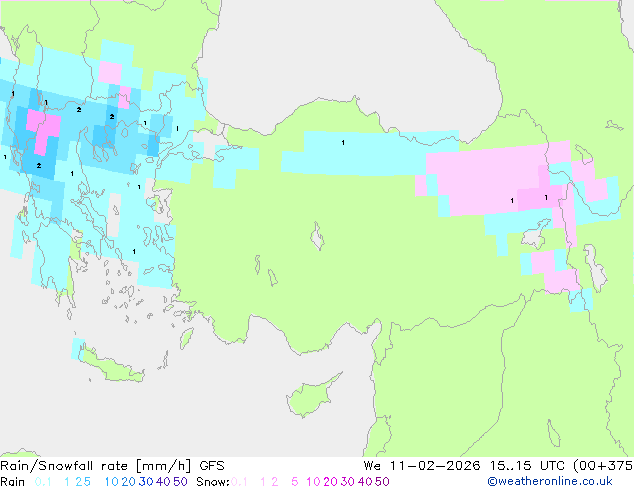
Task: Pick the Snow 30 legend color value
Action: 347,482
